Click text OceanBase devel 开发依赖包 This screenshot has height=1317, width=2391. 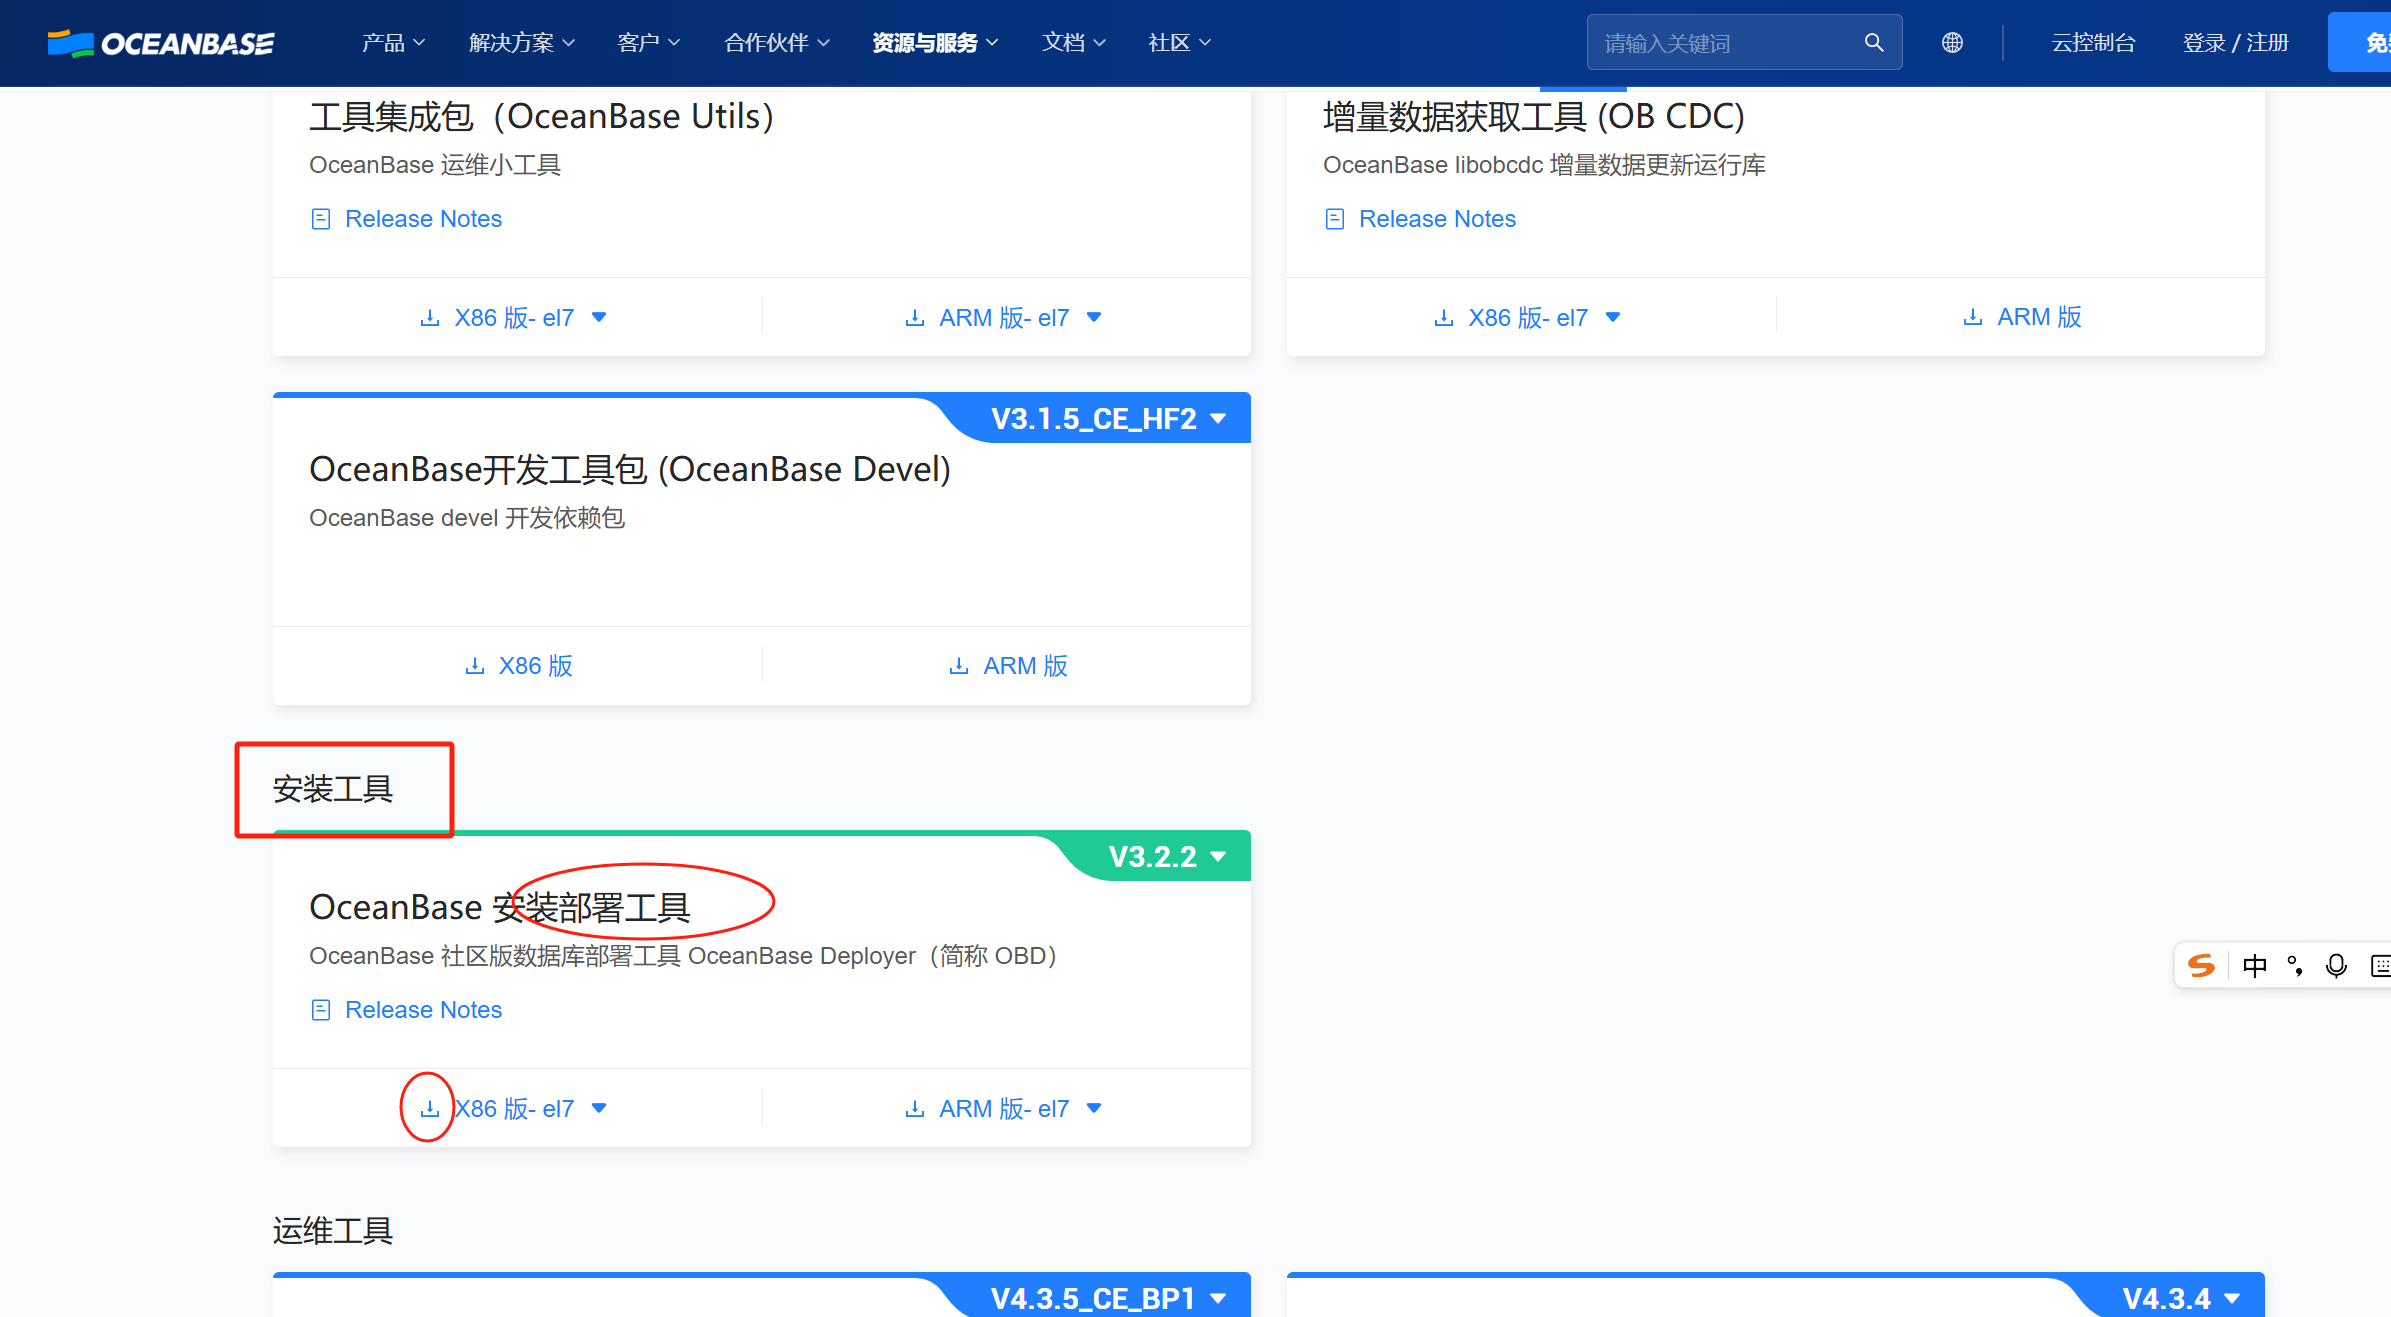point(467,518)
